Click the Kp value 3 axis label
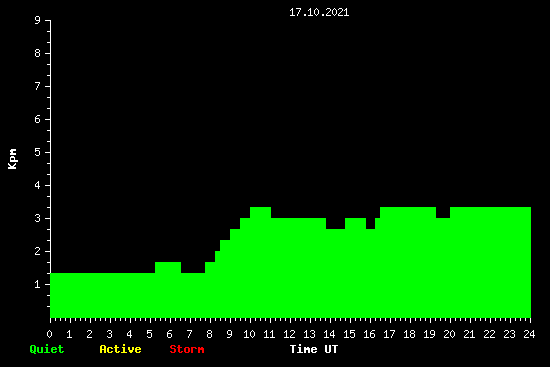550x367 pixels. tap(38, 218)
